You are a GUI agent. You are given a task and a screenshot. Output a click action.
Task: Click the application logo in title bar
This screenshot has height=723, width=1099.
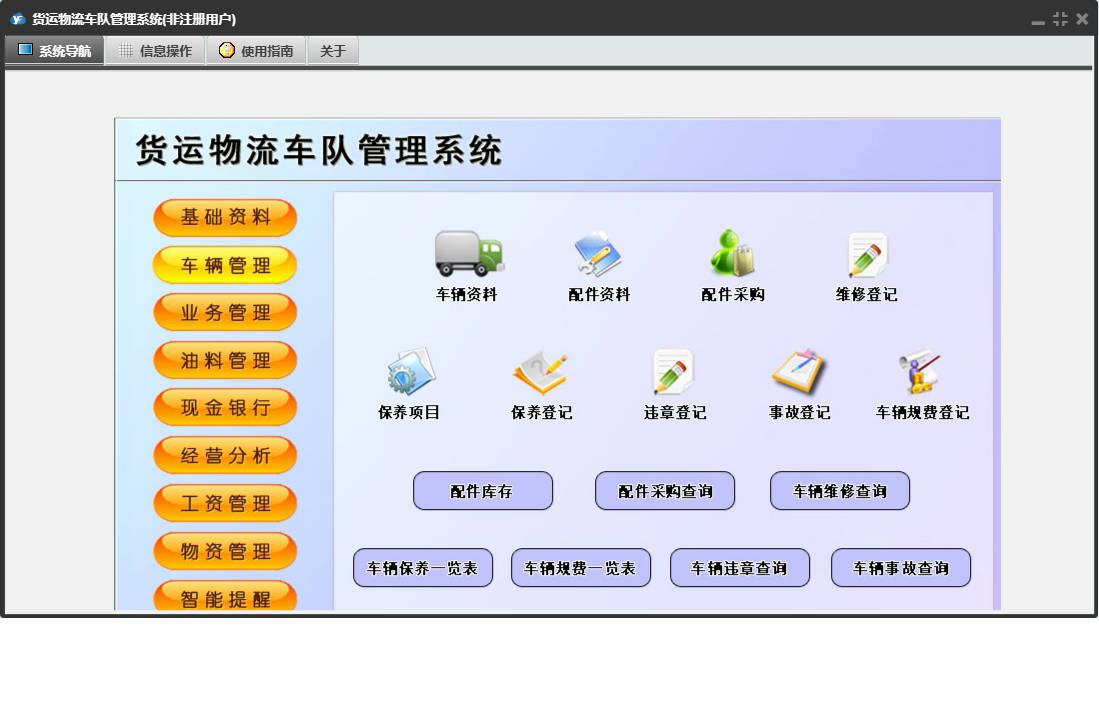click(x=18, y=19)
